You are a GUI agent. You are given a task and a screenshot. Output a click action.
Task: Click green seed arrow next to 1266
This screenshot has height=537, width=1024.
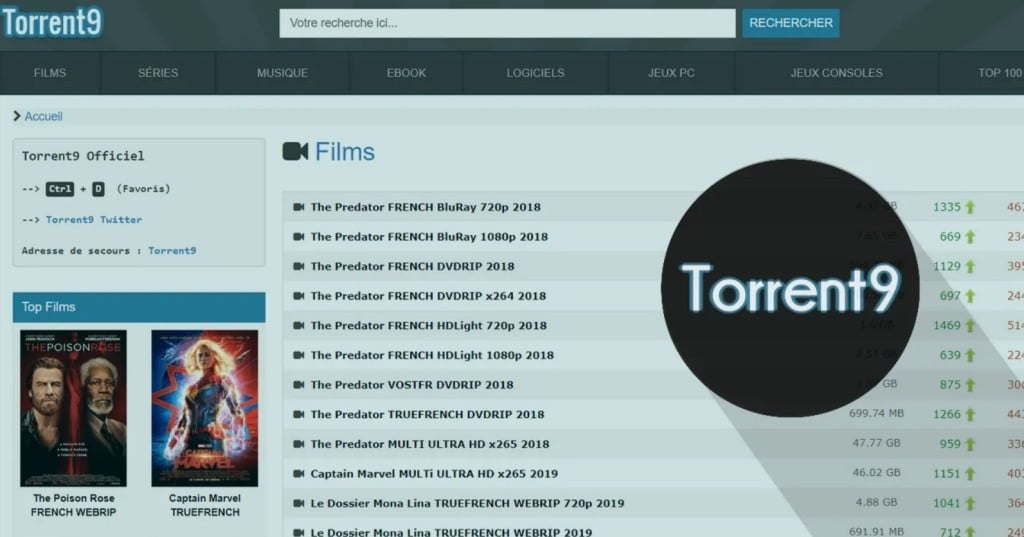tap(970, 414)
